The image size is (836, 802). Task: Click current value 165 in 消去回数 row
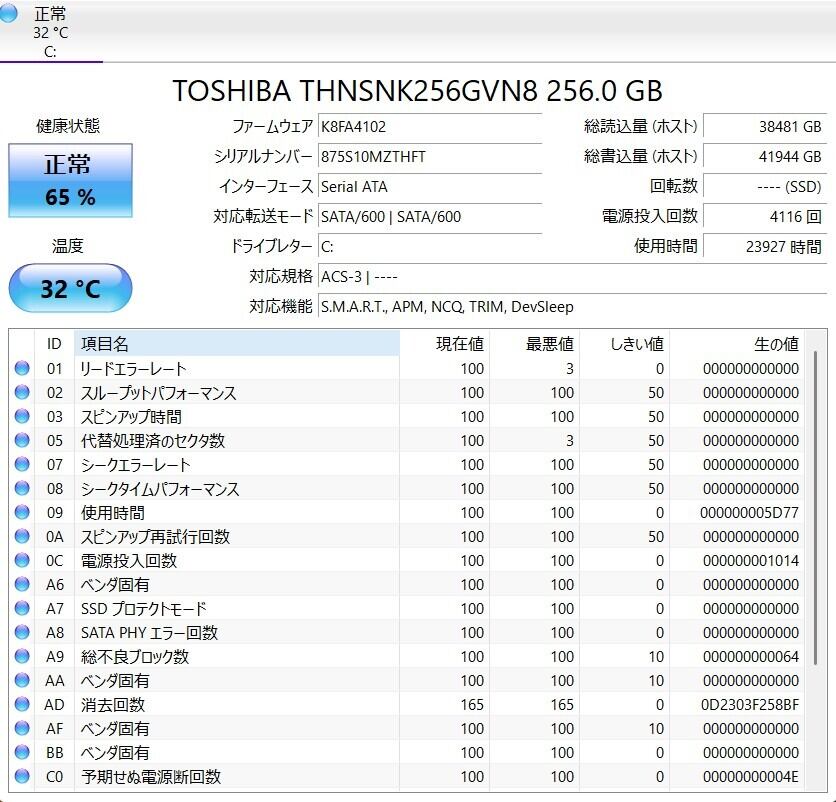(x=472, y=704)
